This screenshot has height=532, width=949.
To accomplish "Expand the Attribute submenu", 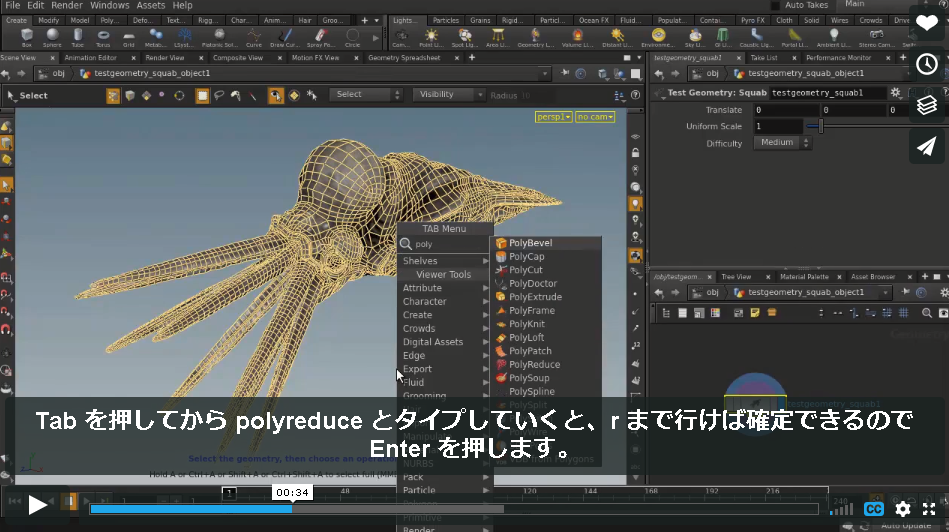I will tap(445, 288).
